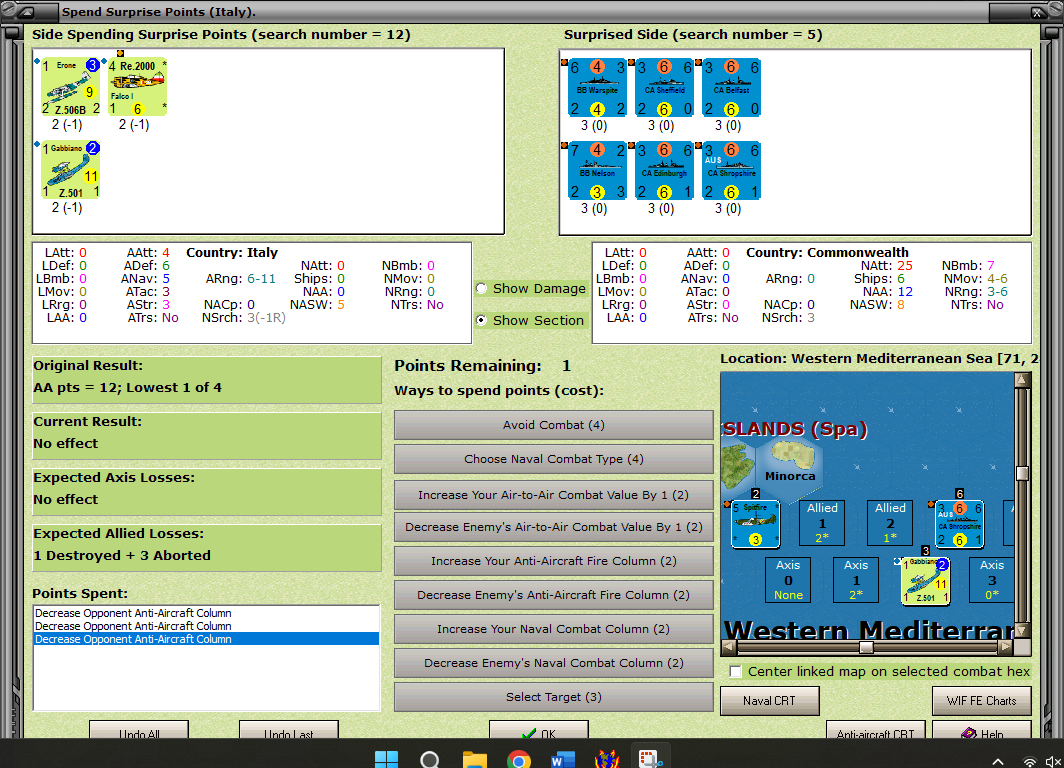
Task: Select the Show Section radio button
Action: pyautogui.click(x=481, y=320)
